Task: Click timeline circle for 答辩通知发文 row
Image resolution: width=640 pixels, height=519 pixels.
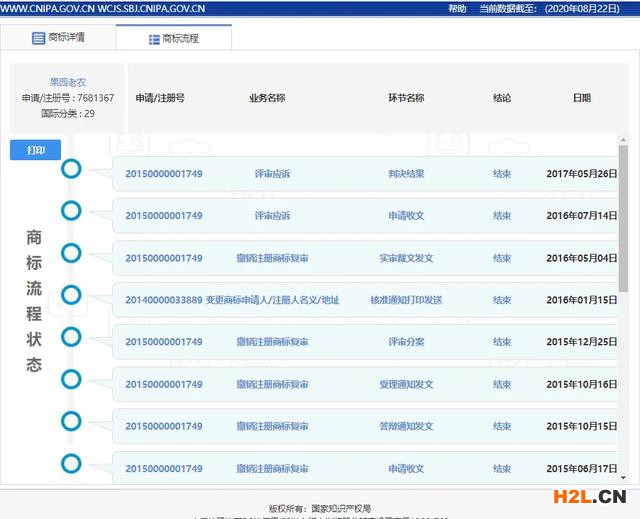Action: (71, 421)
